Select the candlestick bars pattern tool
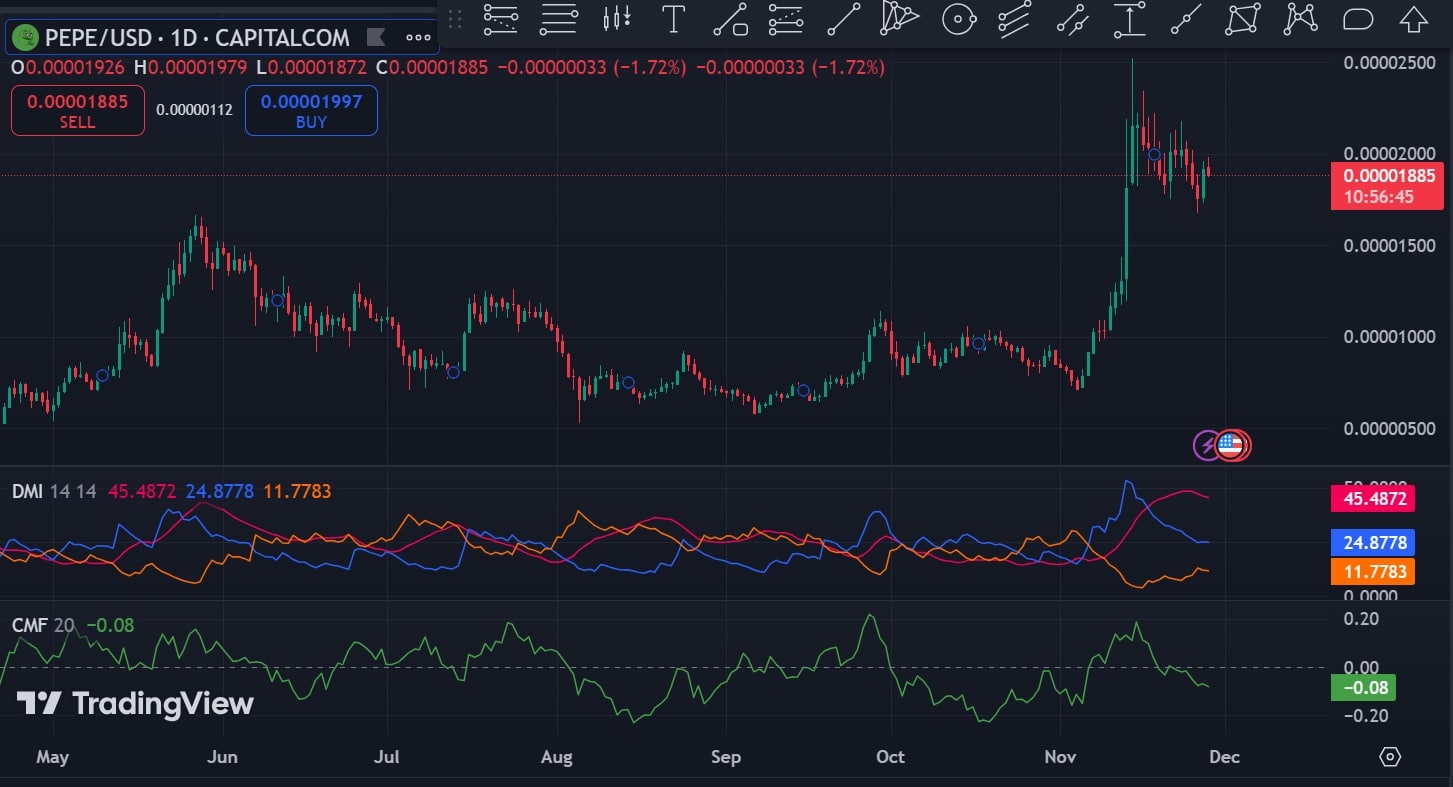Screen dimensions: 1453x787 617,18
